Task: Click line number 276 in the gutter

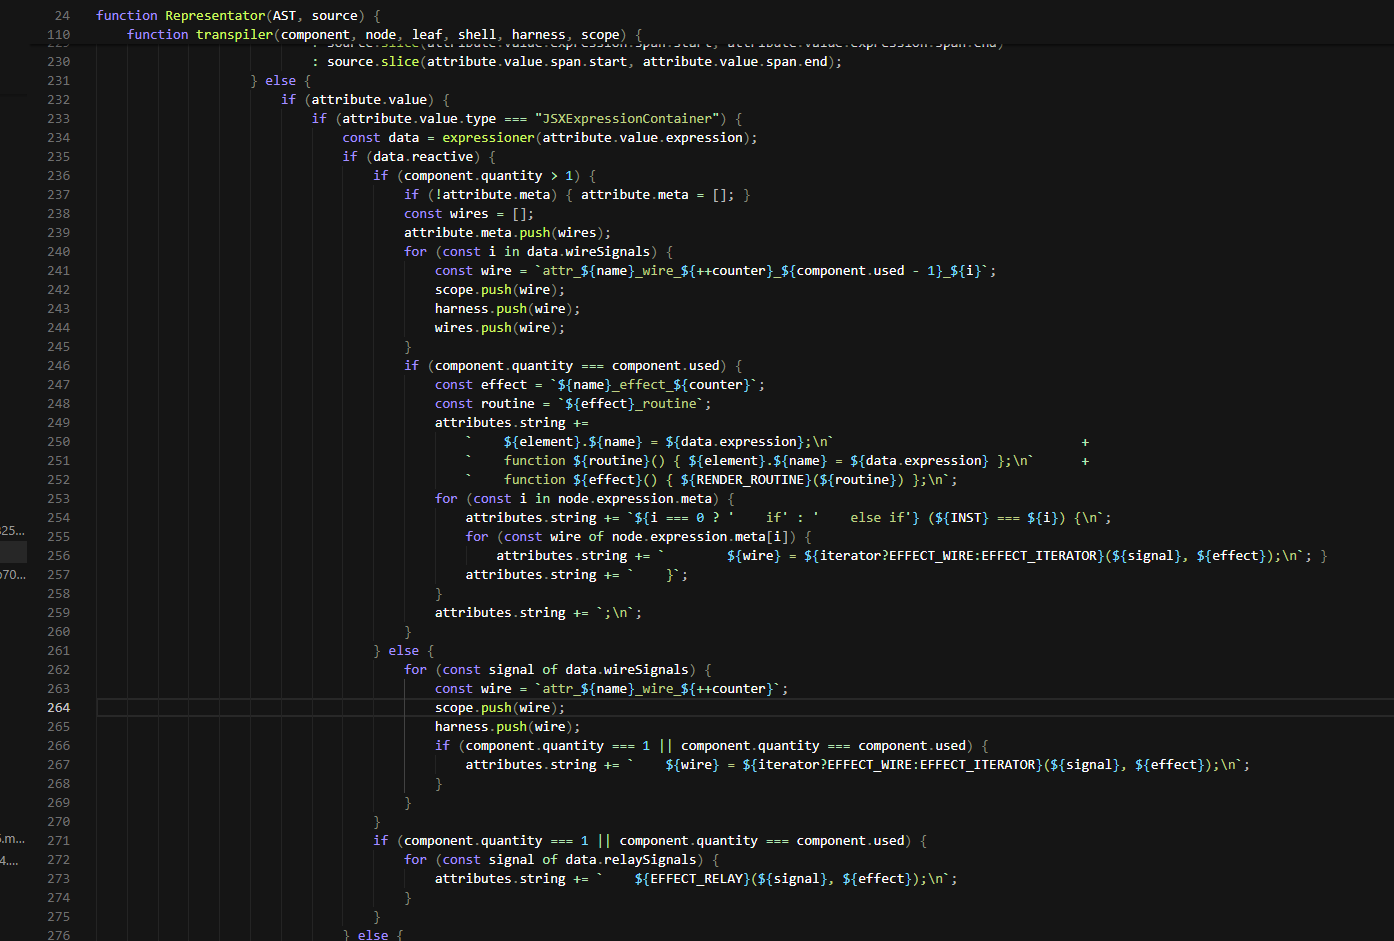Action: point(58,935)
